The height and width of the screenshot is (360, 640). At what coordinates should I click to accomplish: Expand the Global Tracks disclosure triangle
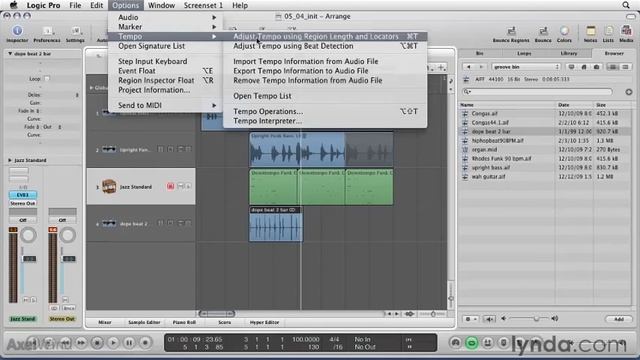tap(91, 87)
